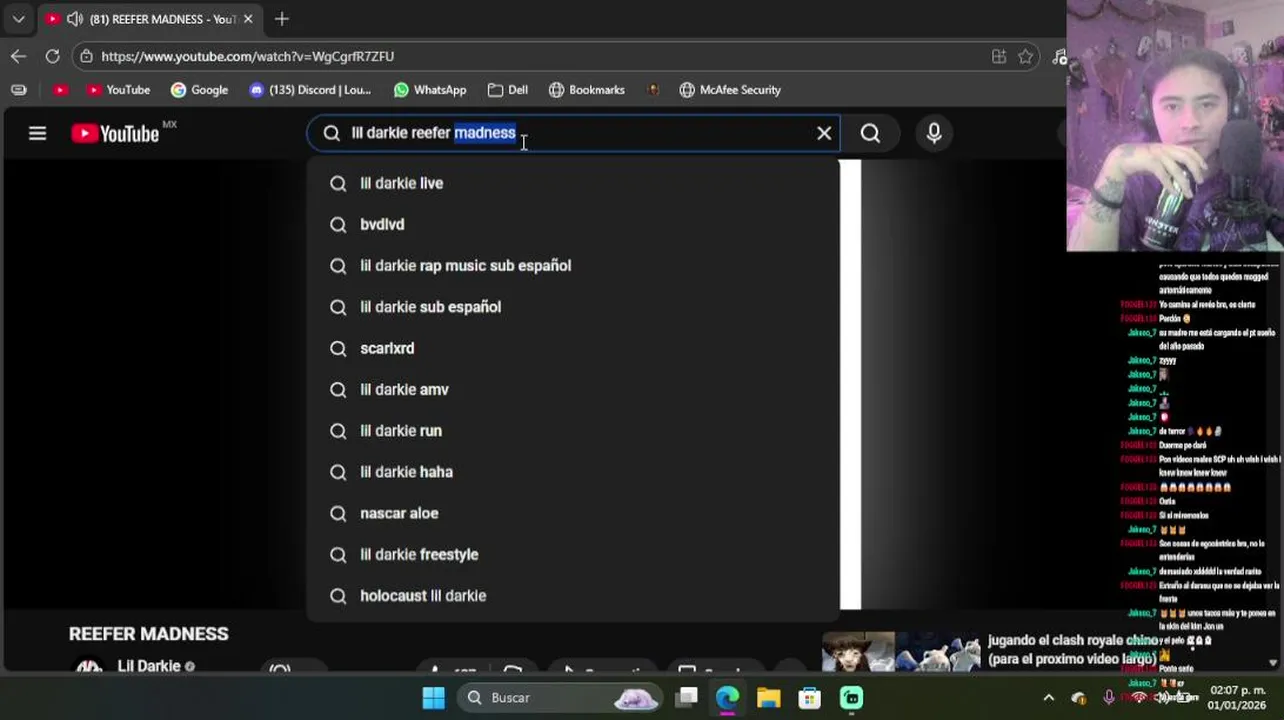
Task: Clear the search box with X
Action: click(x=824, y=133)
